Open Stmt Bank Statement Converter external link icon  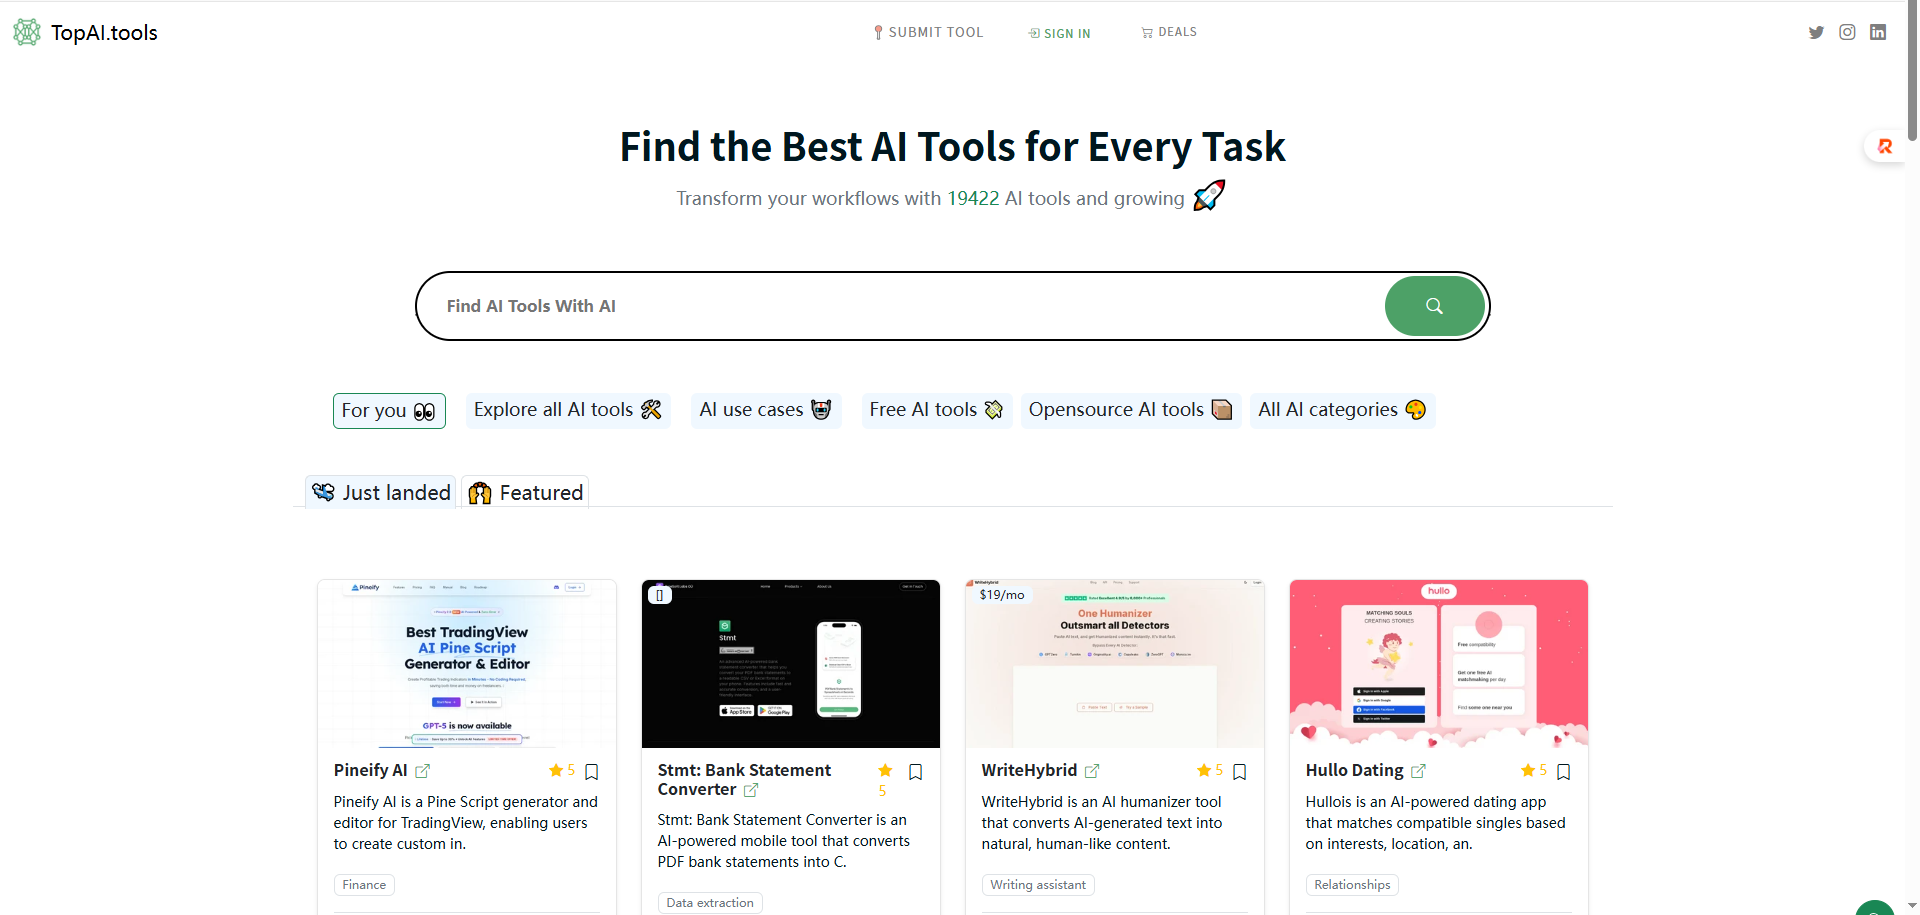click(751, 790)
